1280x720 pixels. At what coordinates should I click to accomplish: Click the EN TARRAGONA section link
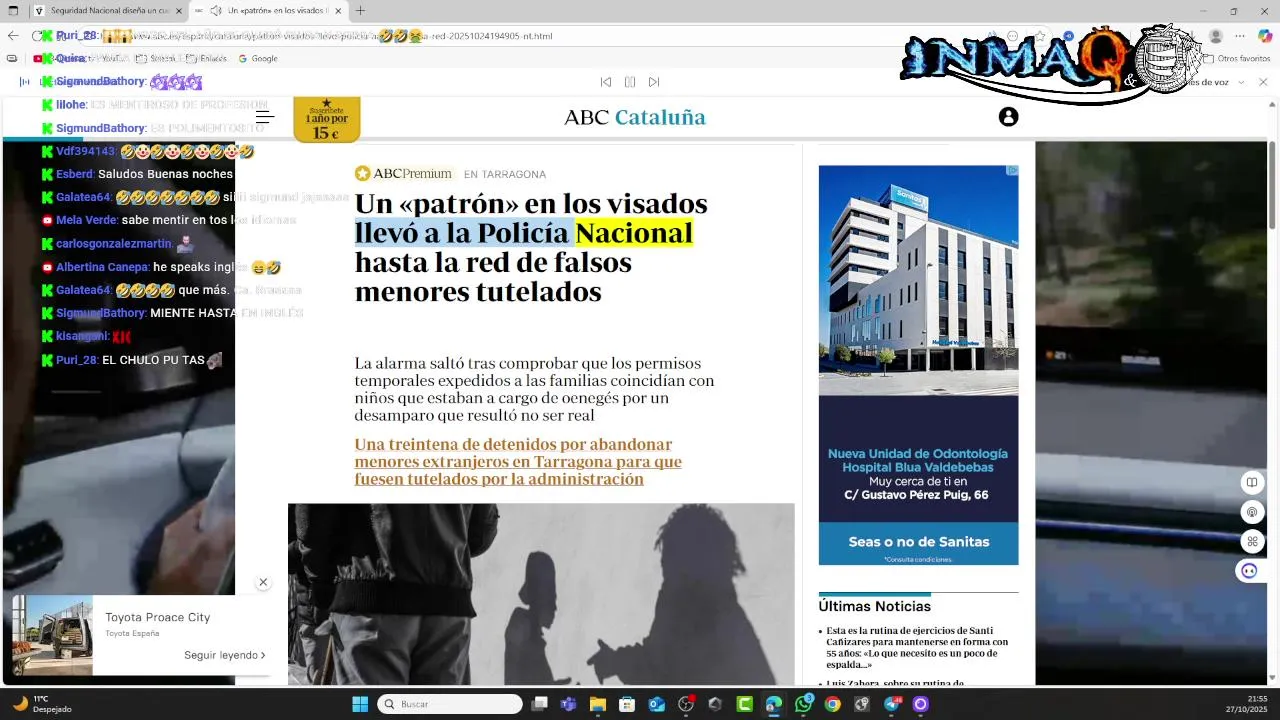point(505,174)
